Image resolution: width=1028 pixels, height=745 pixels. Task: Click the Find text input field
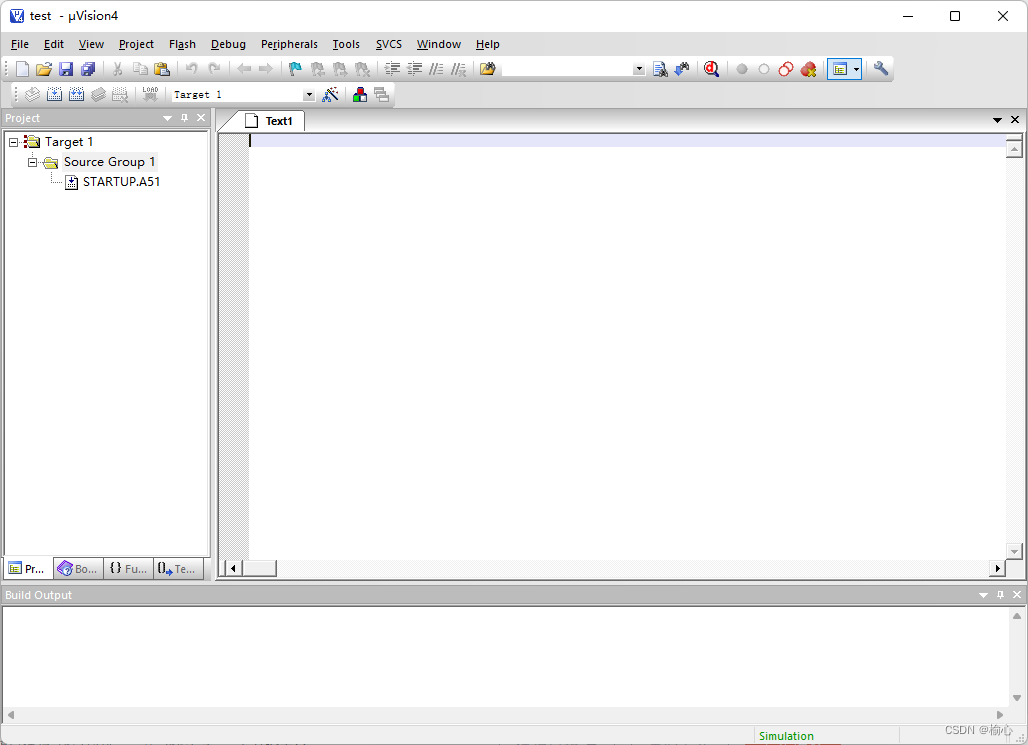pos(568,70)
